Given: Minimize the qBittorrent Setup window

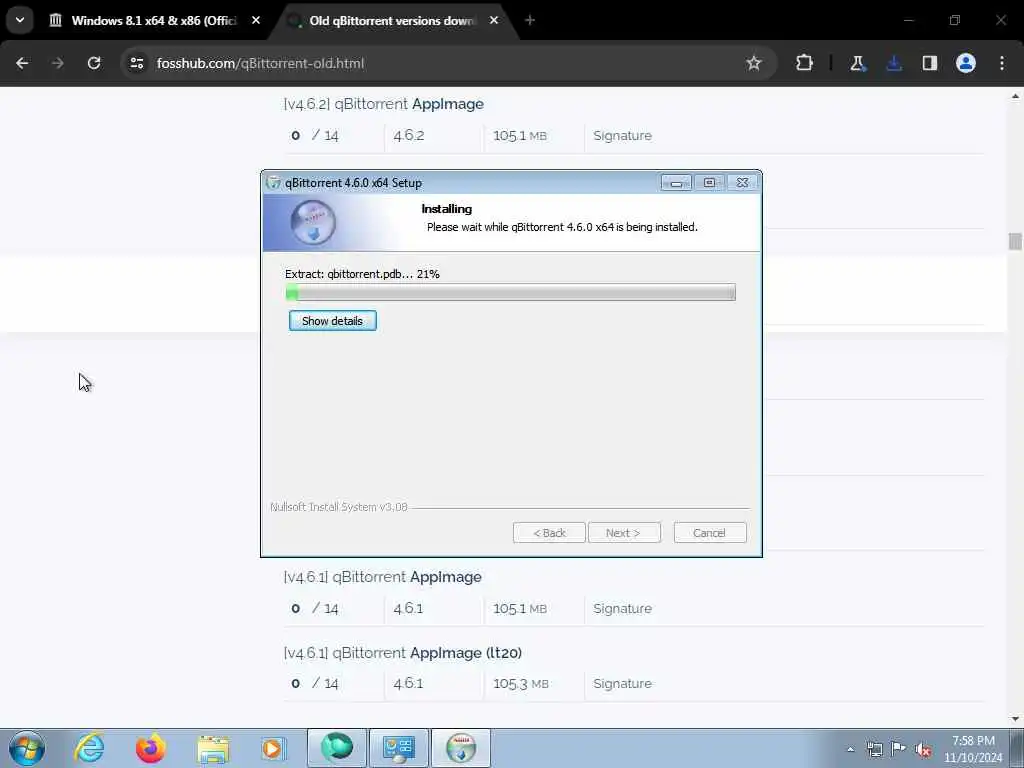Looking at the screenshot, I should coord(676,183).
